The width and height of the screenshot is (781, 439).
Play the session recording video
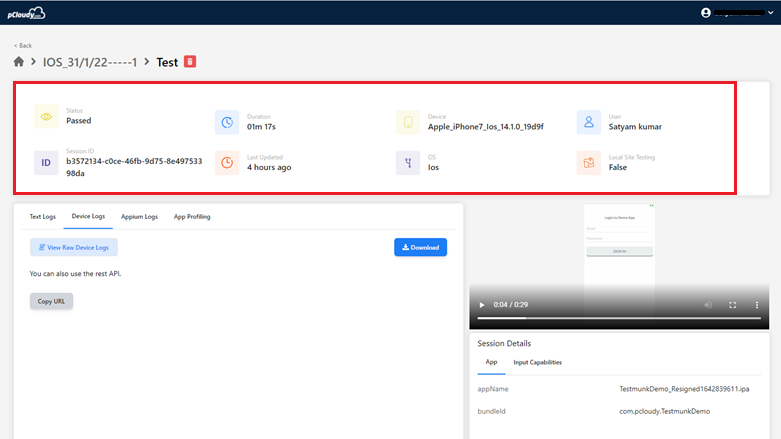(x=482, y=305)
